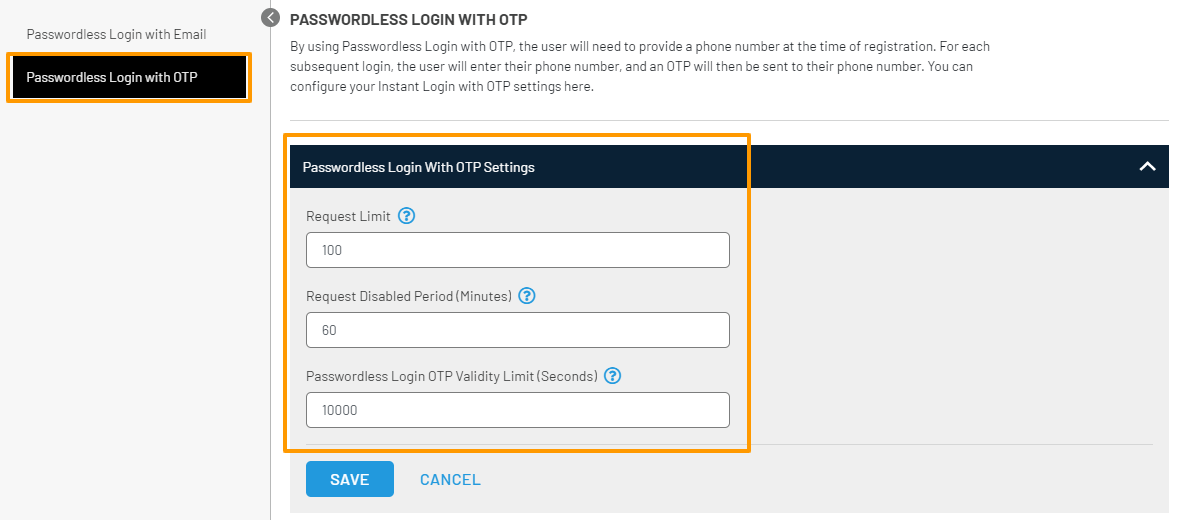
Task: Click the Request Disabled Period input box
Action: click(517, 330)
